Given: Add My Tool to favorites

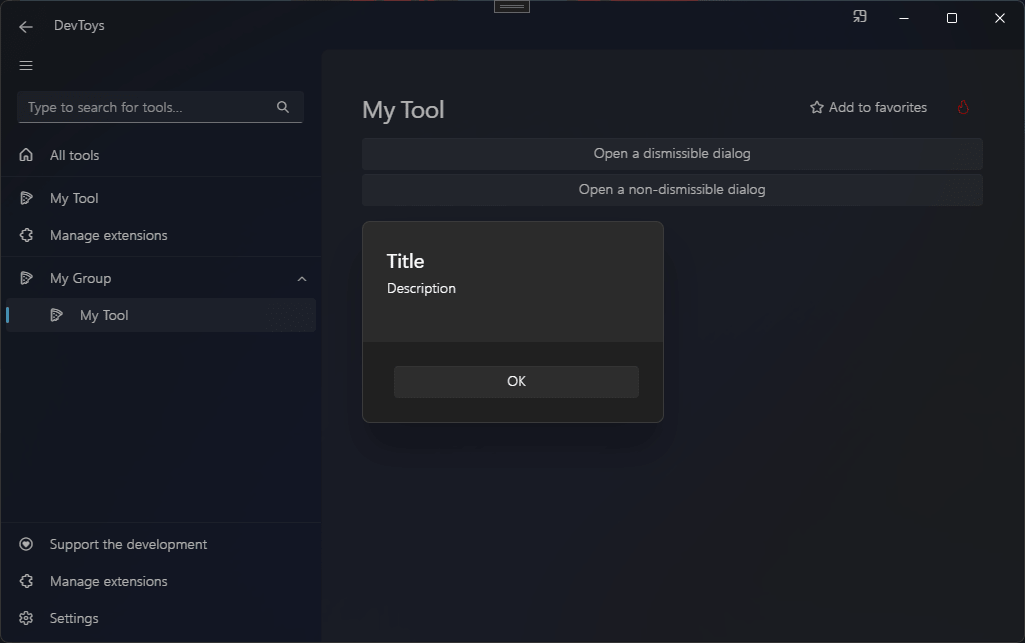Looking at the screenshot, I should pyautogui.click(x=868, y=107).
